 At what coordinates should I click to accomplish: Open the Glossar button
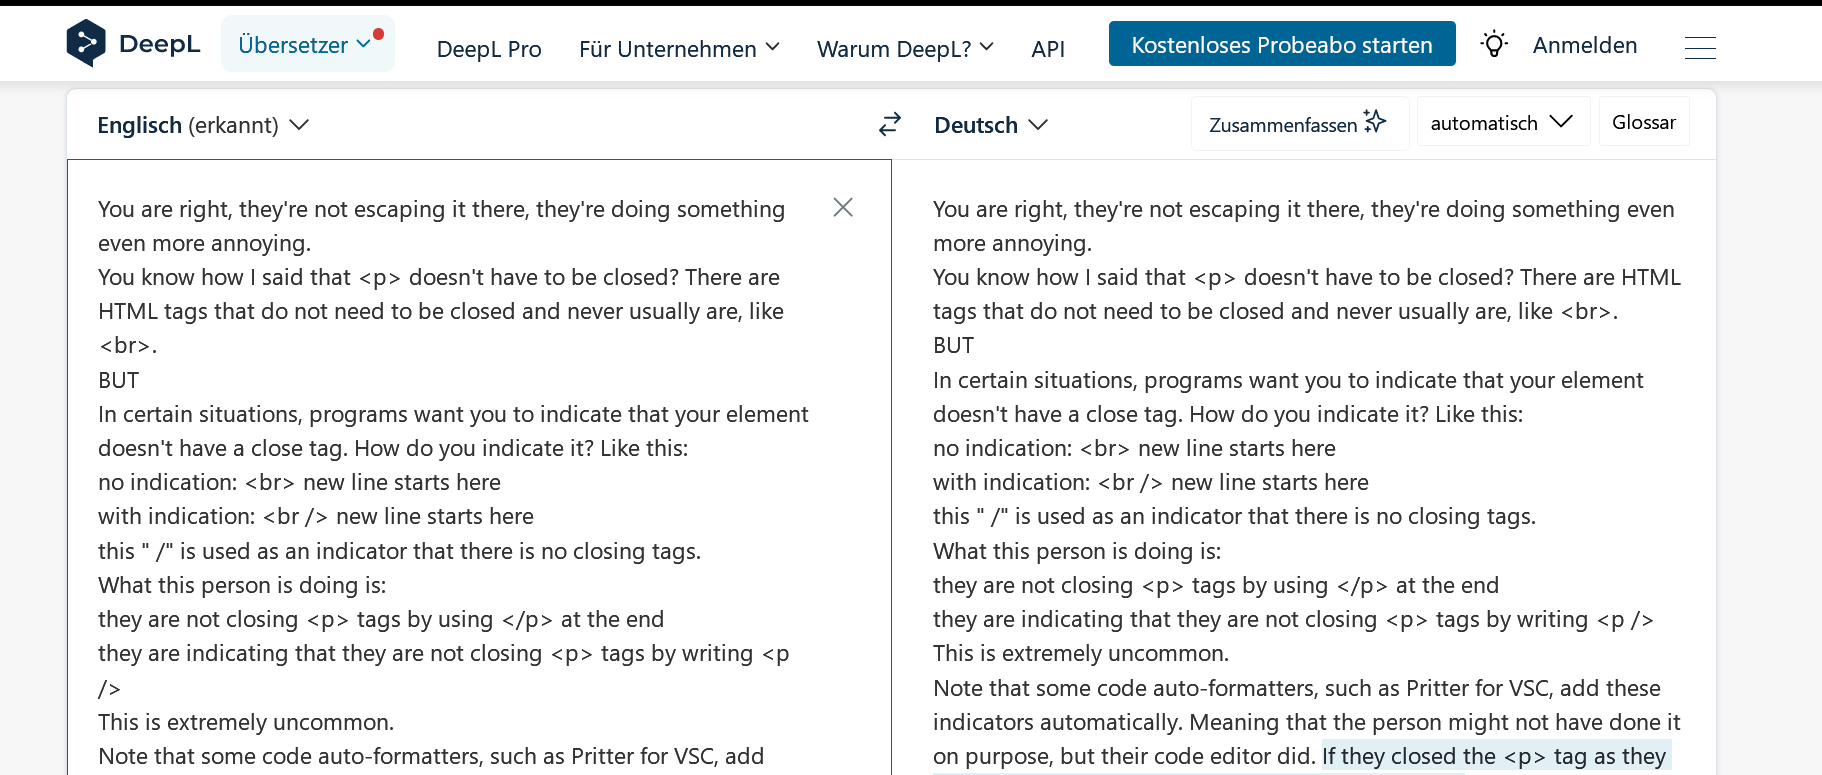pos(1643,122)
